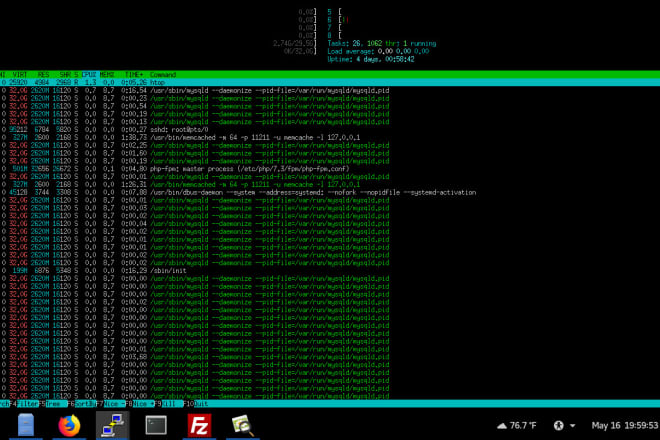Click the 76.7 °F temperature reading

523,426
